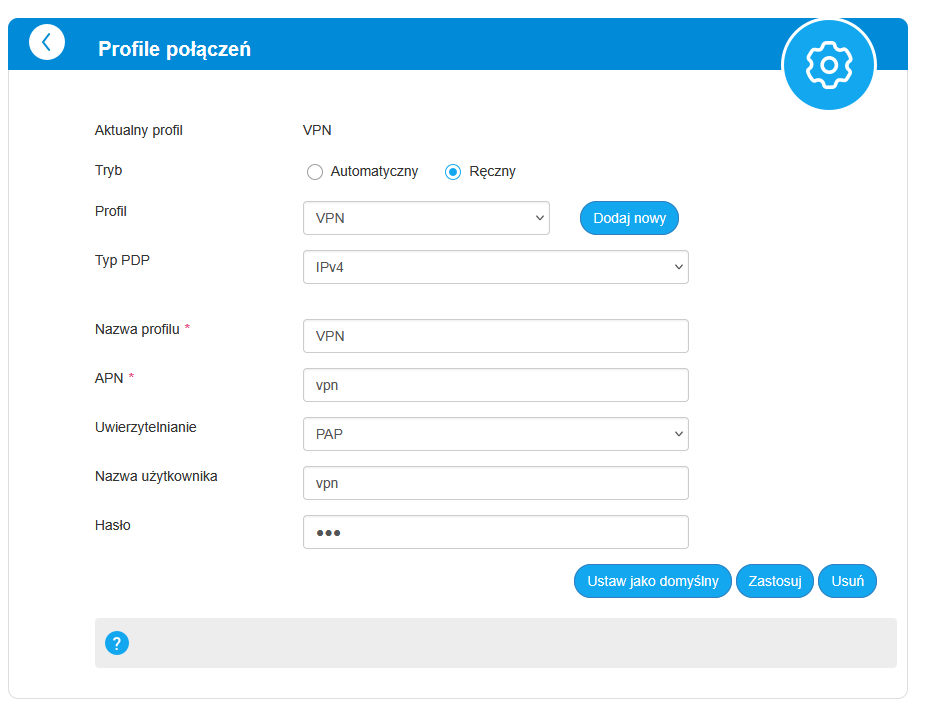Click the Zastosuj button
The image size is (932, 706).
click(775, 581)
